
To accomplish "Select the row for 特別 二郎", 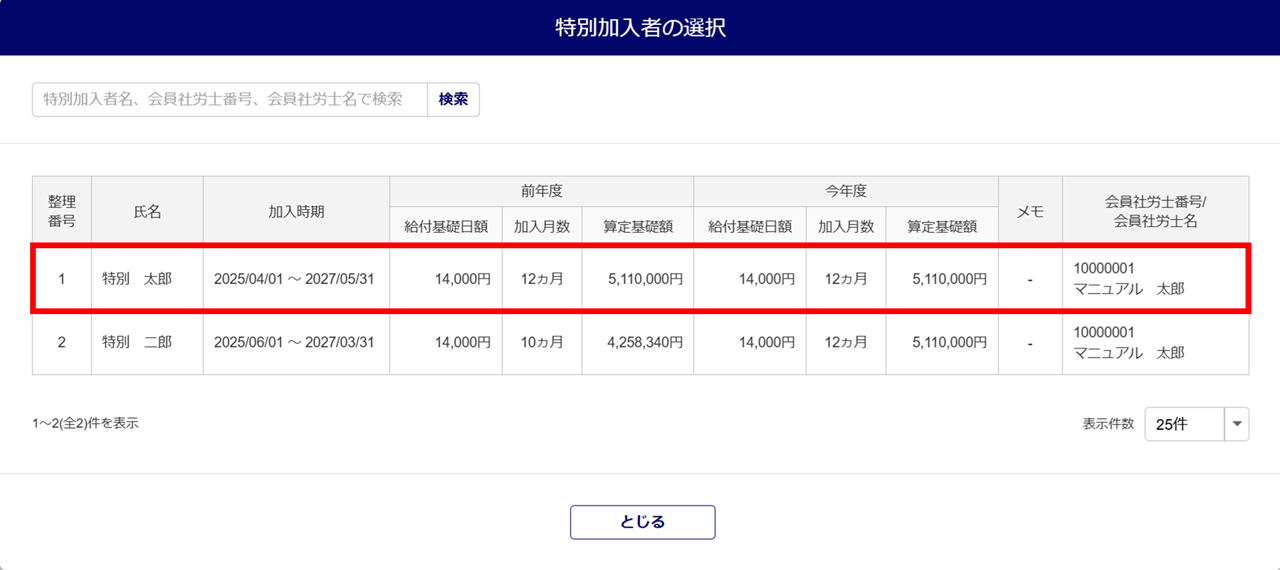I will (137, 342).
